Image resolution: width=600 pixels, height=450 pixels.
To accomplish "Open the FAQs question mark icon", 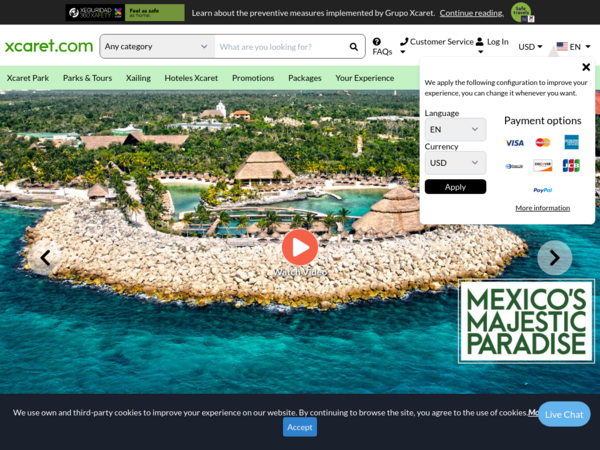I will tap(377, 42).
